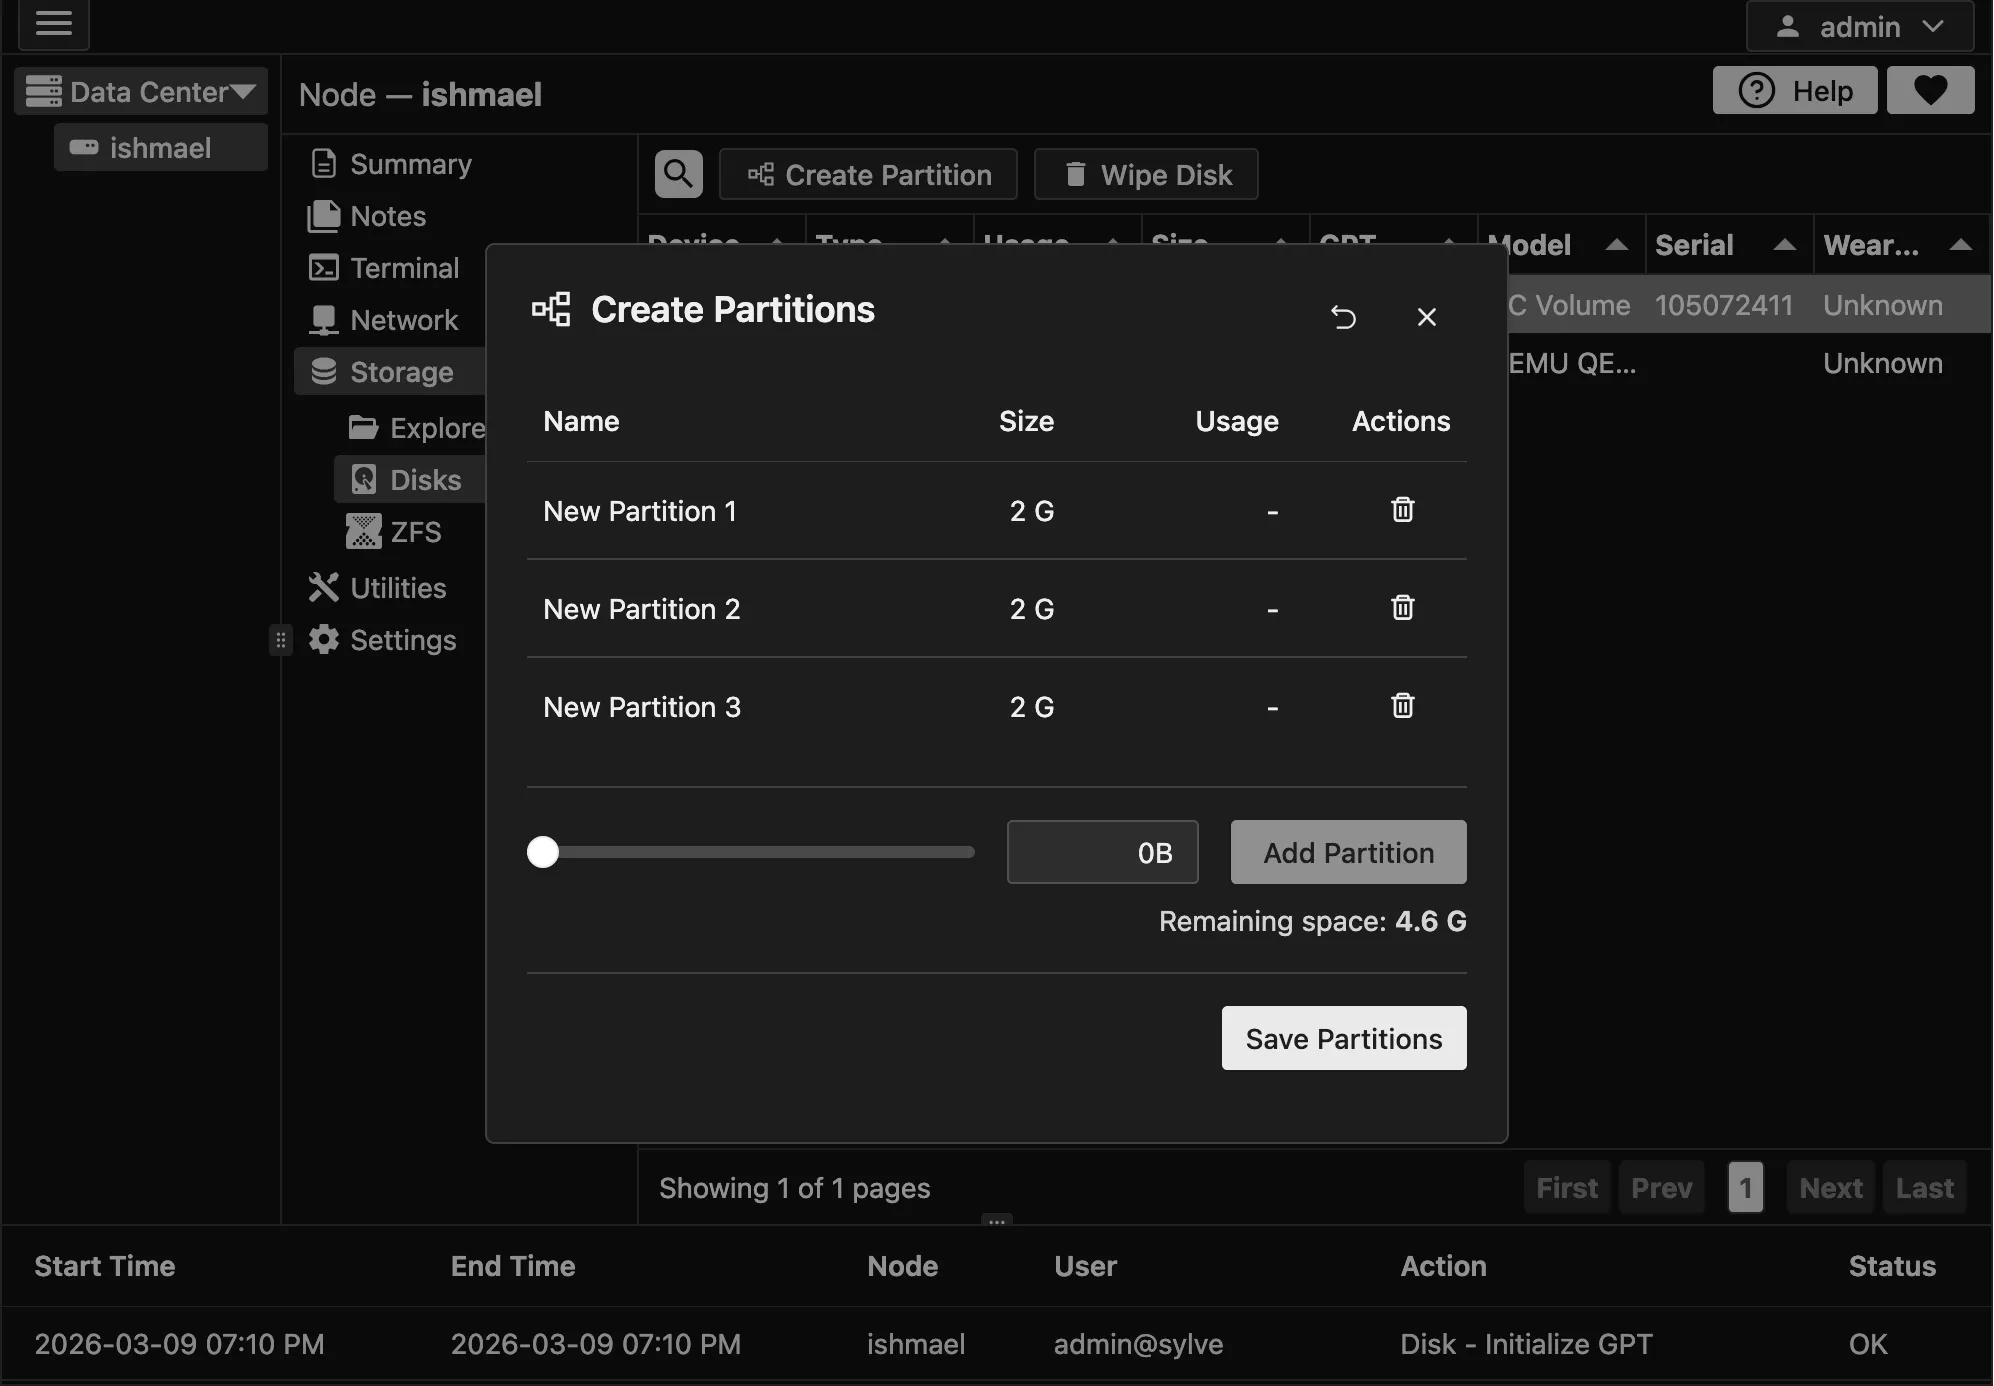The width and height of the screenshot is (1994, 1386).
Task: Select the ZFS icon under Storage
Action: click(366, 531)
